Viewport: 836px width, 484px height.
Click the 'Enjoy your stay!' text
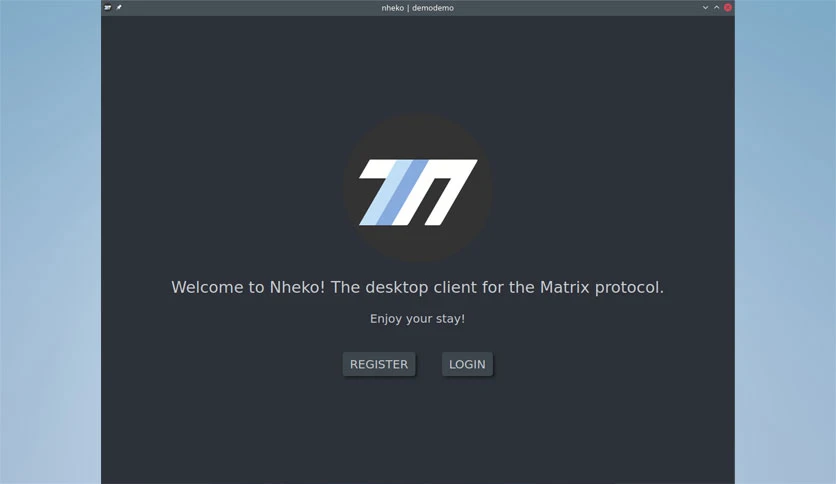coord(417,319)
